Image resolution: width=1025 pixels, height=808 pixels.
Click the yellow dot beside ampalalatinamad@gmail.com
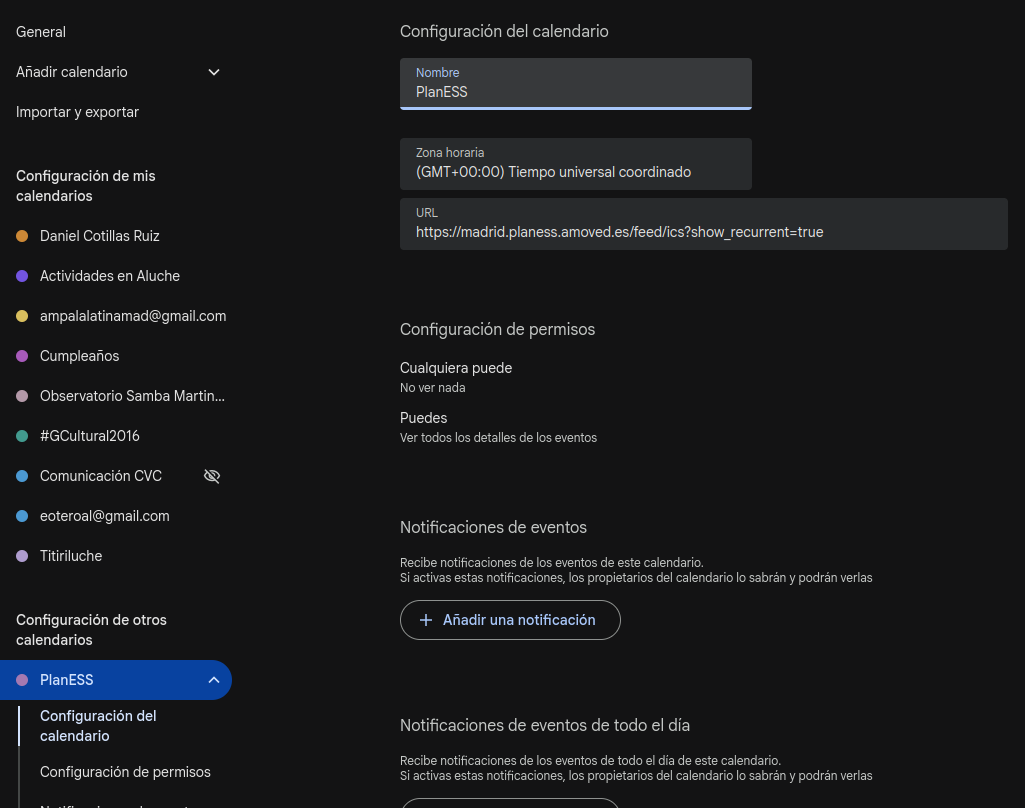click(22, 316)
